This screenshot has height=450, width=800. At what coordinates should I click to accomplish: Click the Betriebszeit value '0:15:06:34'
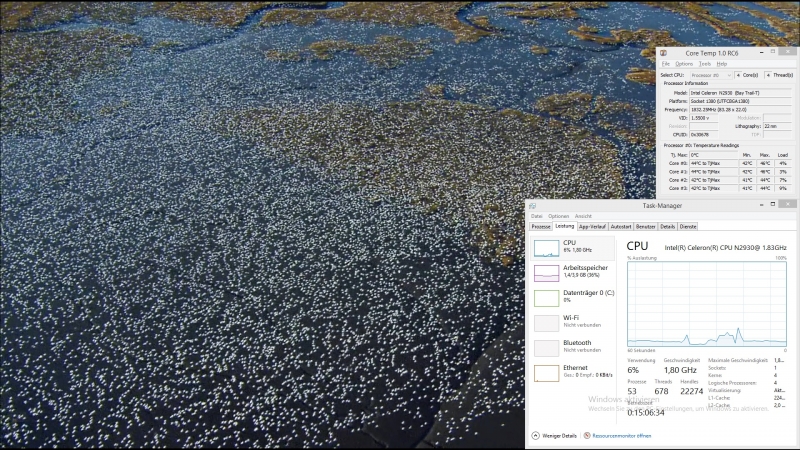646,413
